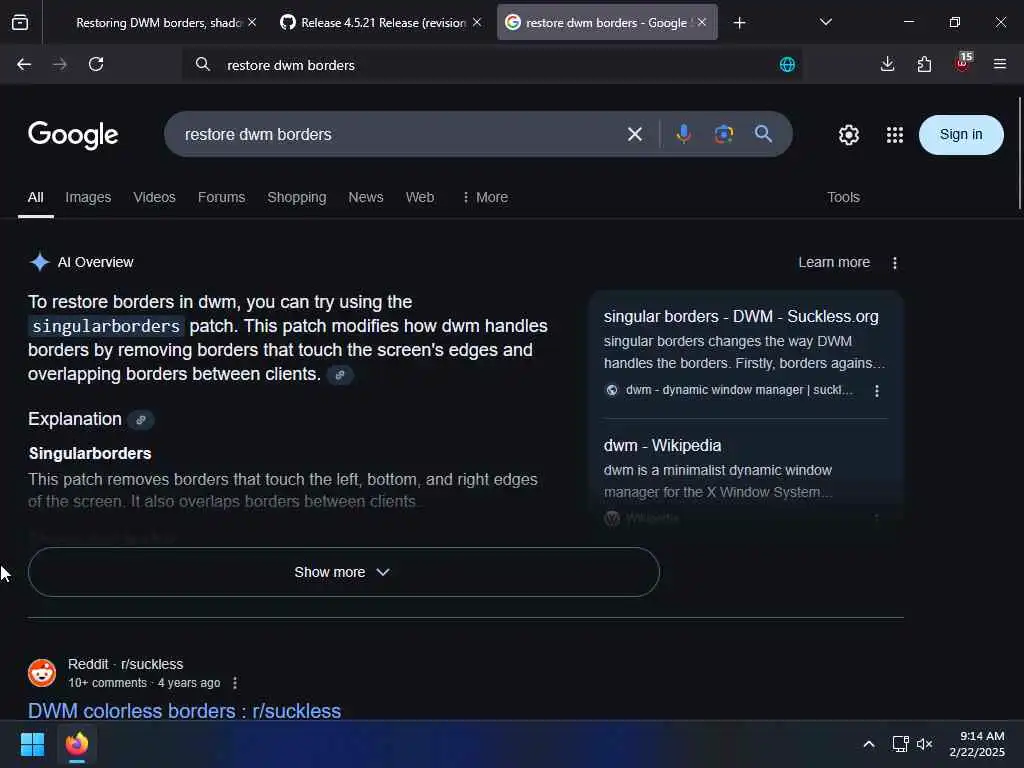1024x768 pixels.
Task: Select the News results filter
Action: (366, 197)
